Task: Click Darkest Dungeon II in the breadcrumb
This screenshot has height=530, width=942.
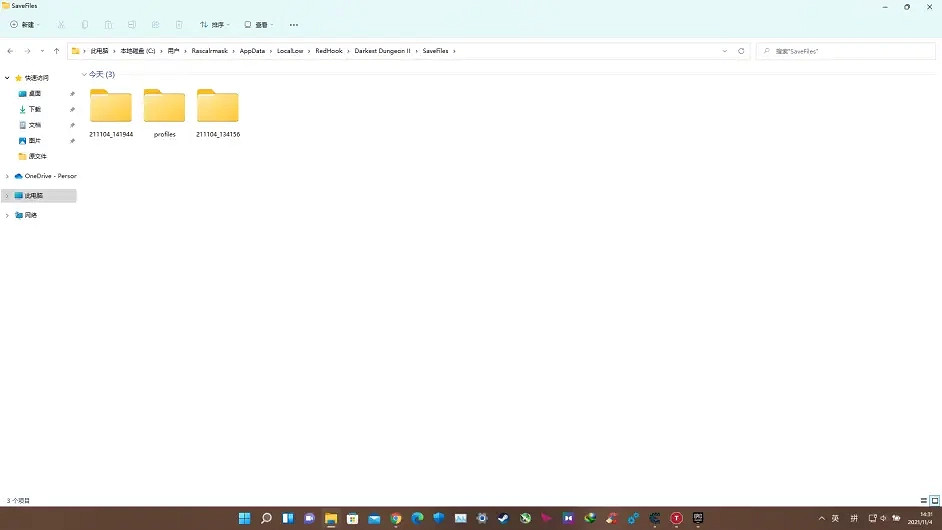Action: coord(382,51)
